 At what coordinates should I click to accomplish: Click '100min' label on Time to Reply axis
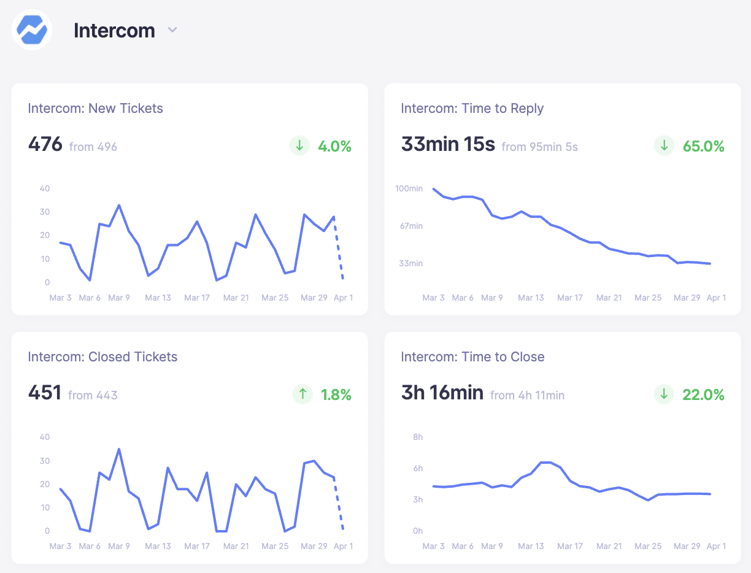[x=409, y=188]
